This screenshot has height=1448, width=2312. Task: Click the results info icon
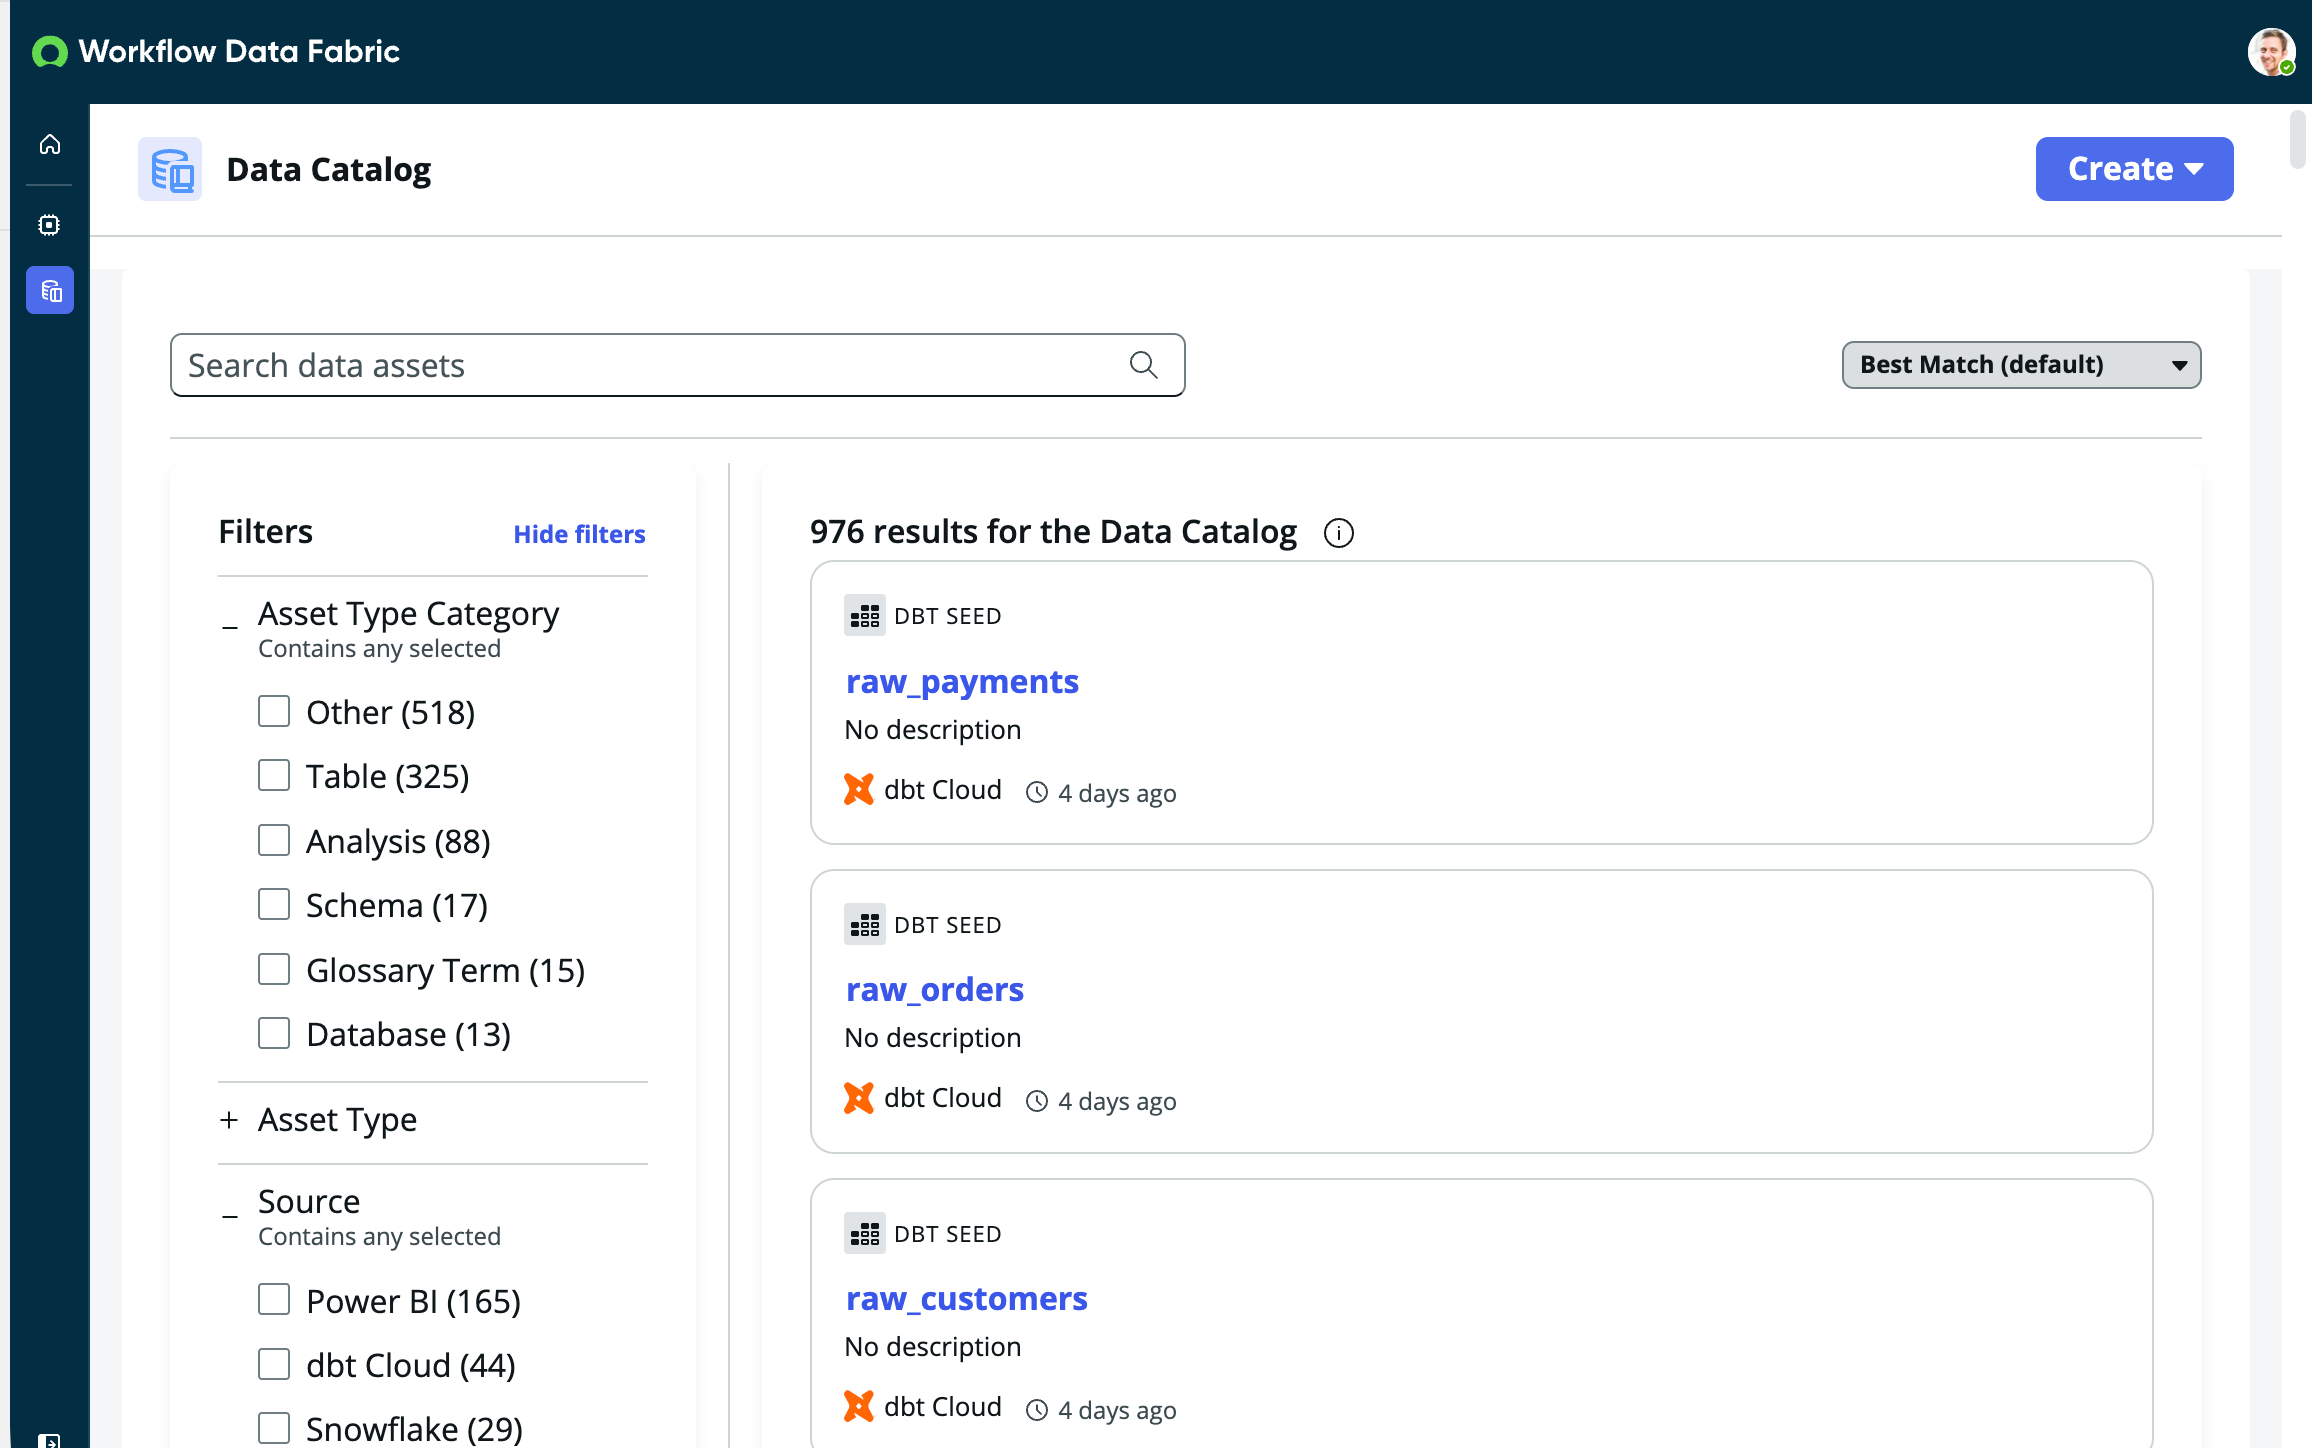pos(1338,533)
